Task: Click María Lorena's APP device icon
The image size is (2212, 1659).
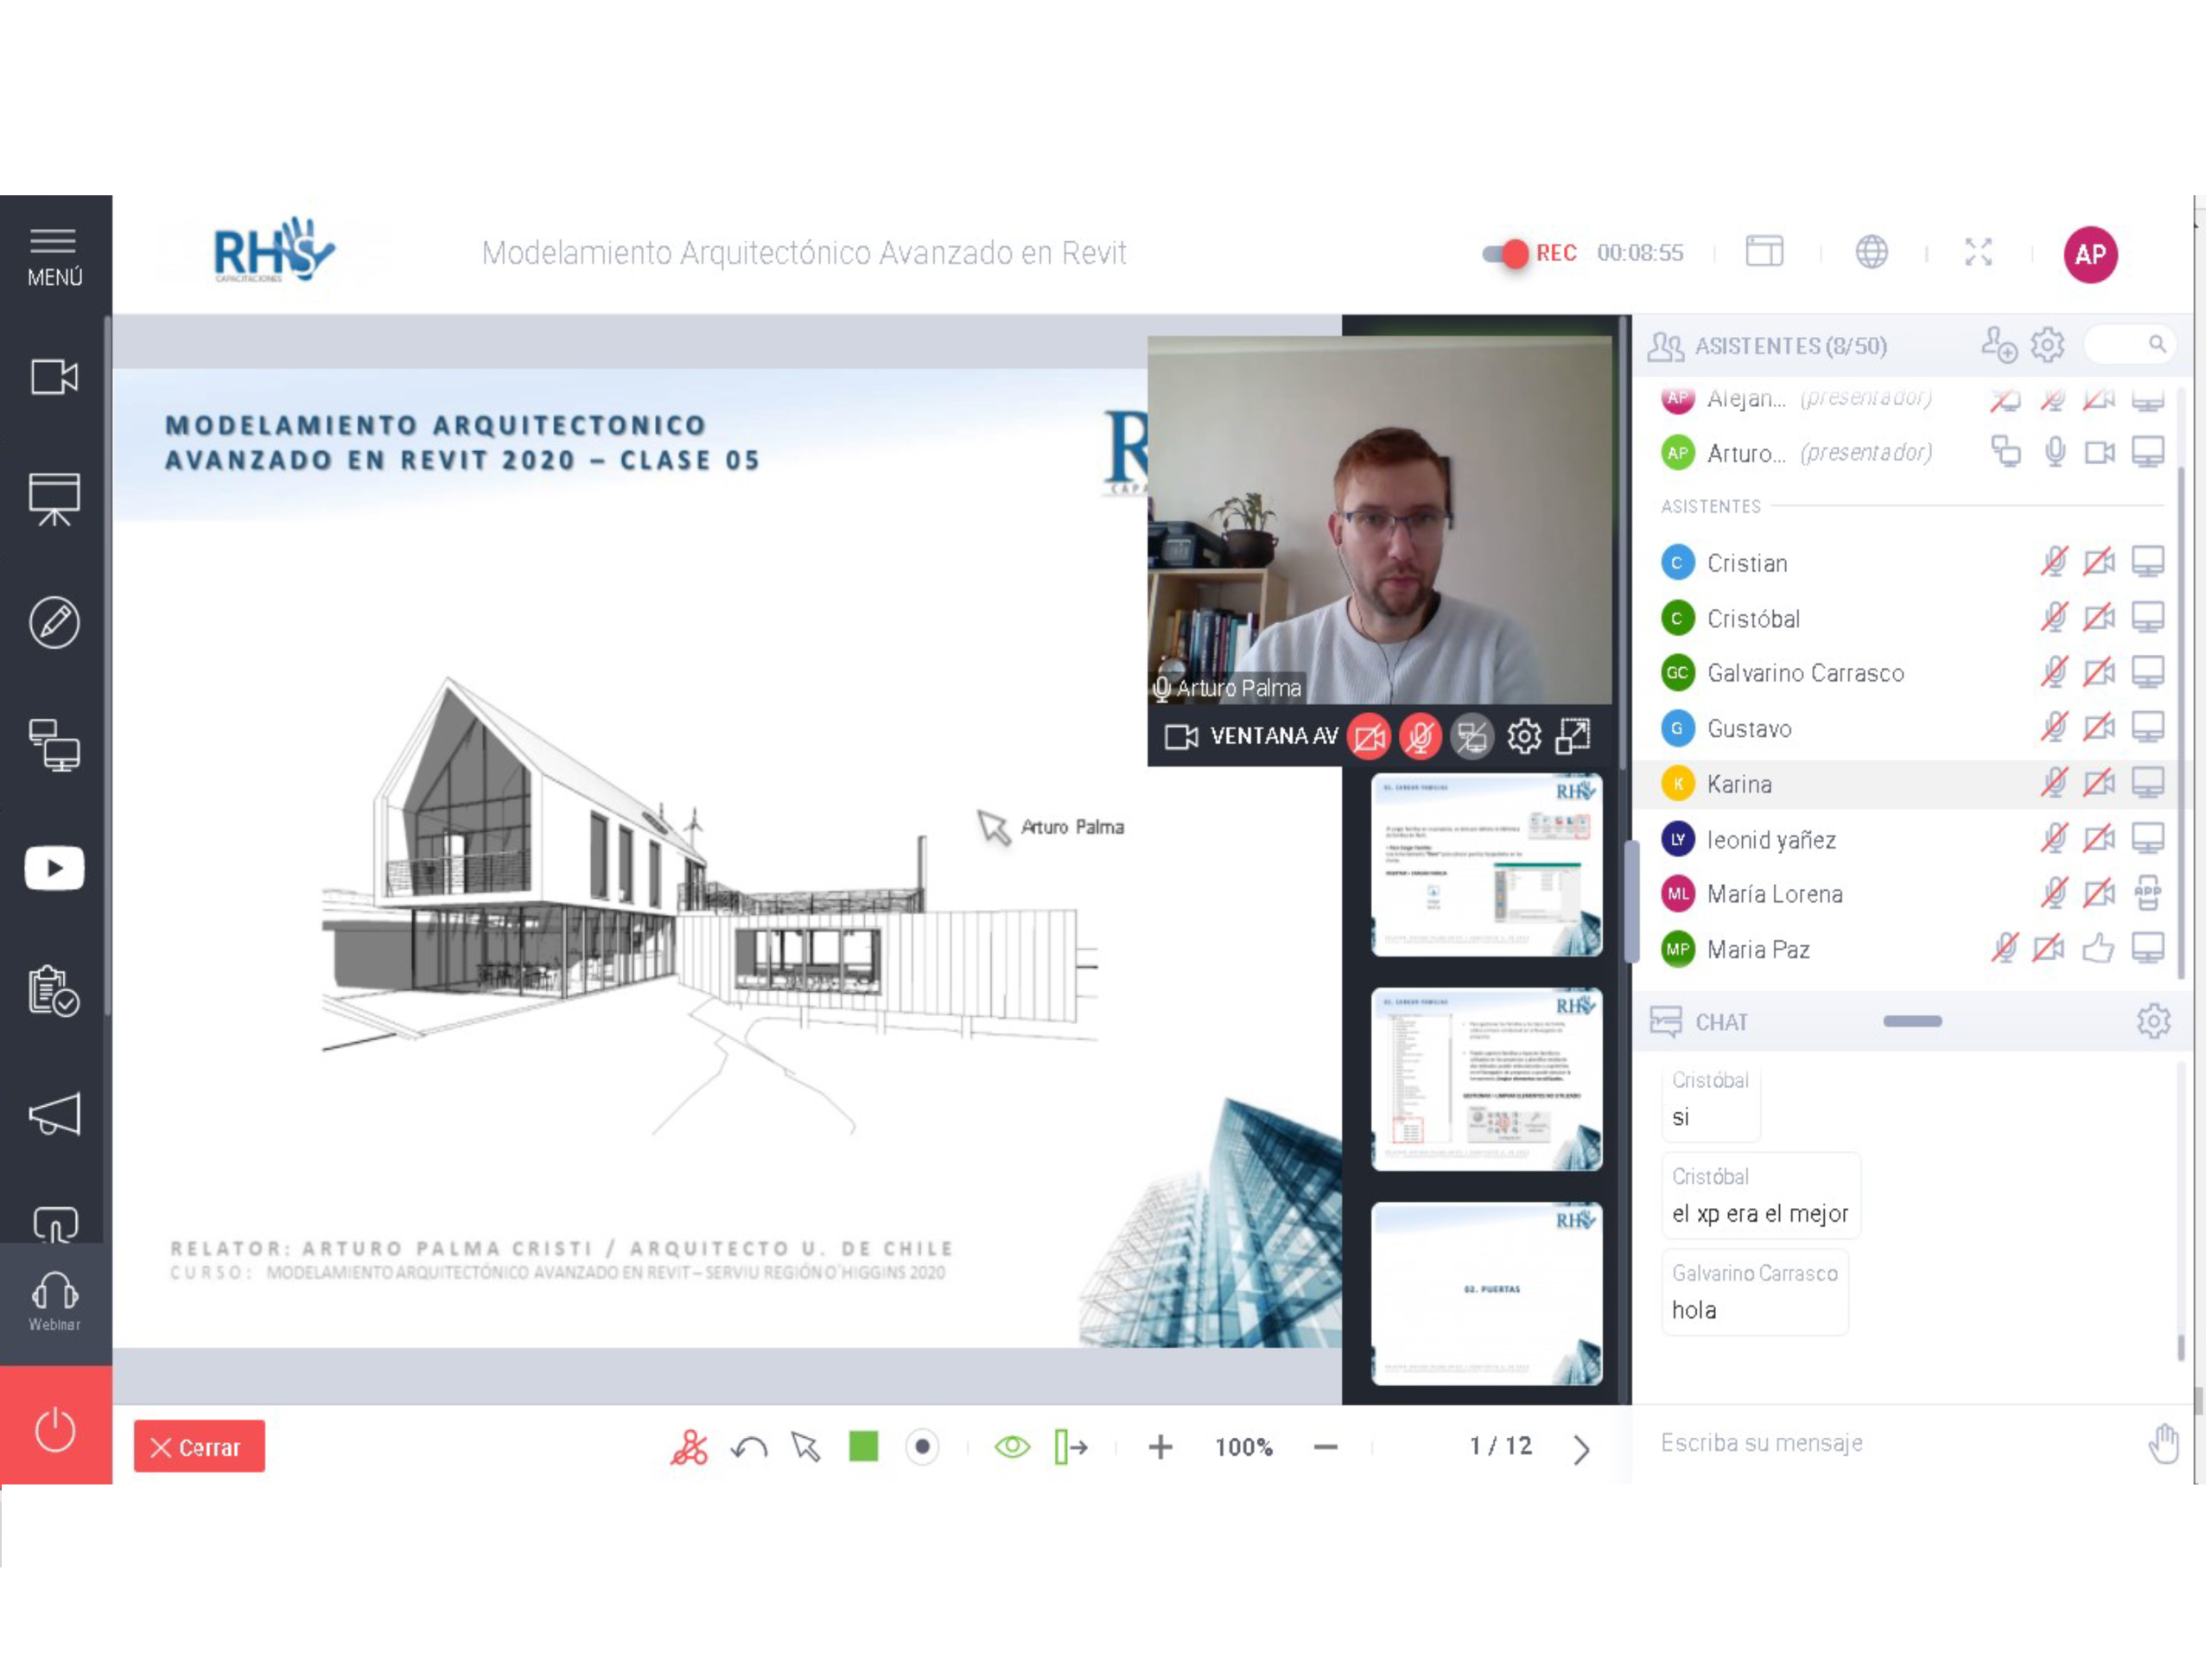Action: tap(2148, 893)
